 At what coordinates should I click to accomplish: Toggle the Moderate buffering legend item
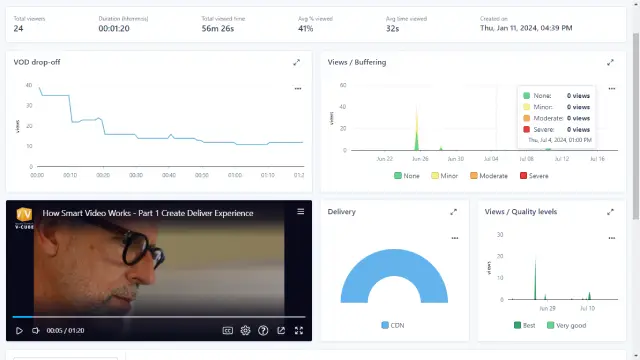pyautogui.click(x=489, y=176)
